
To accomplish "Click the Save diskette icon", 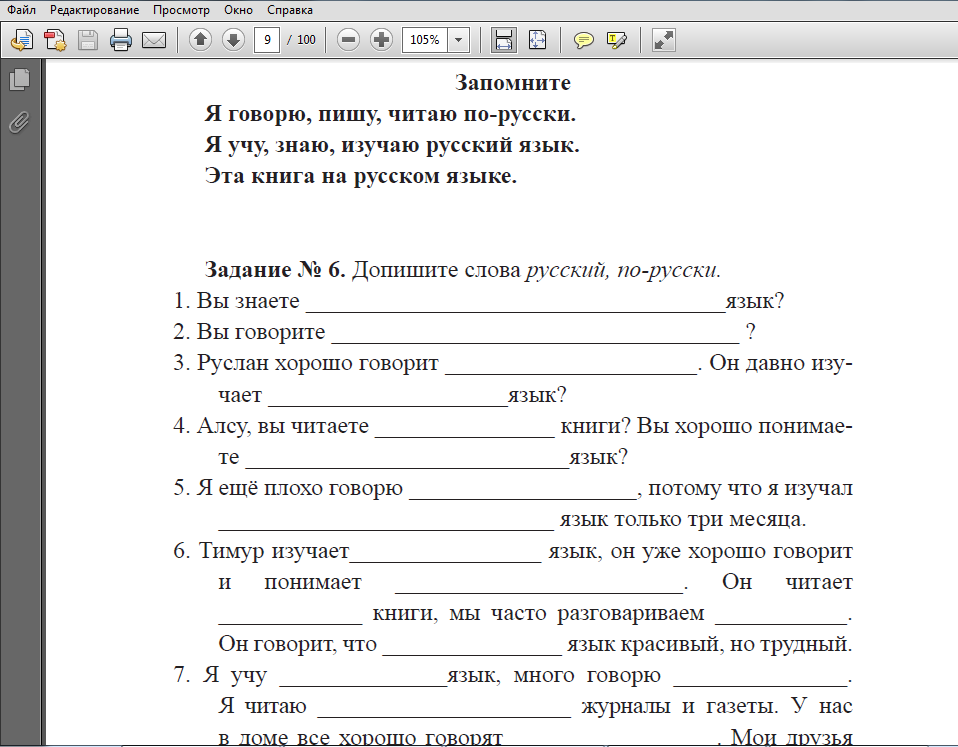I will pyautogui.click(x=88, y=40).
